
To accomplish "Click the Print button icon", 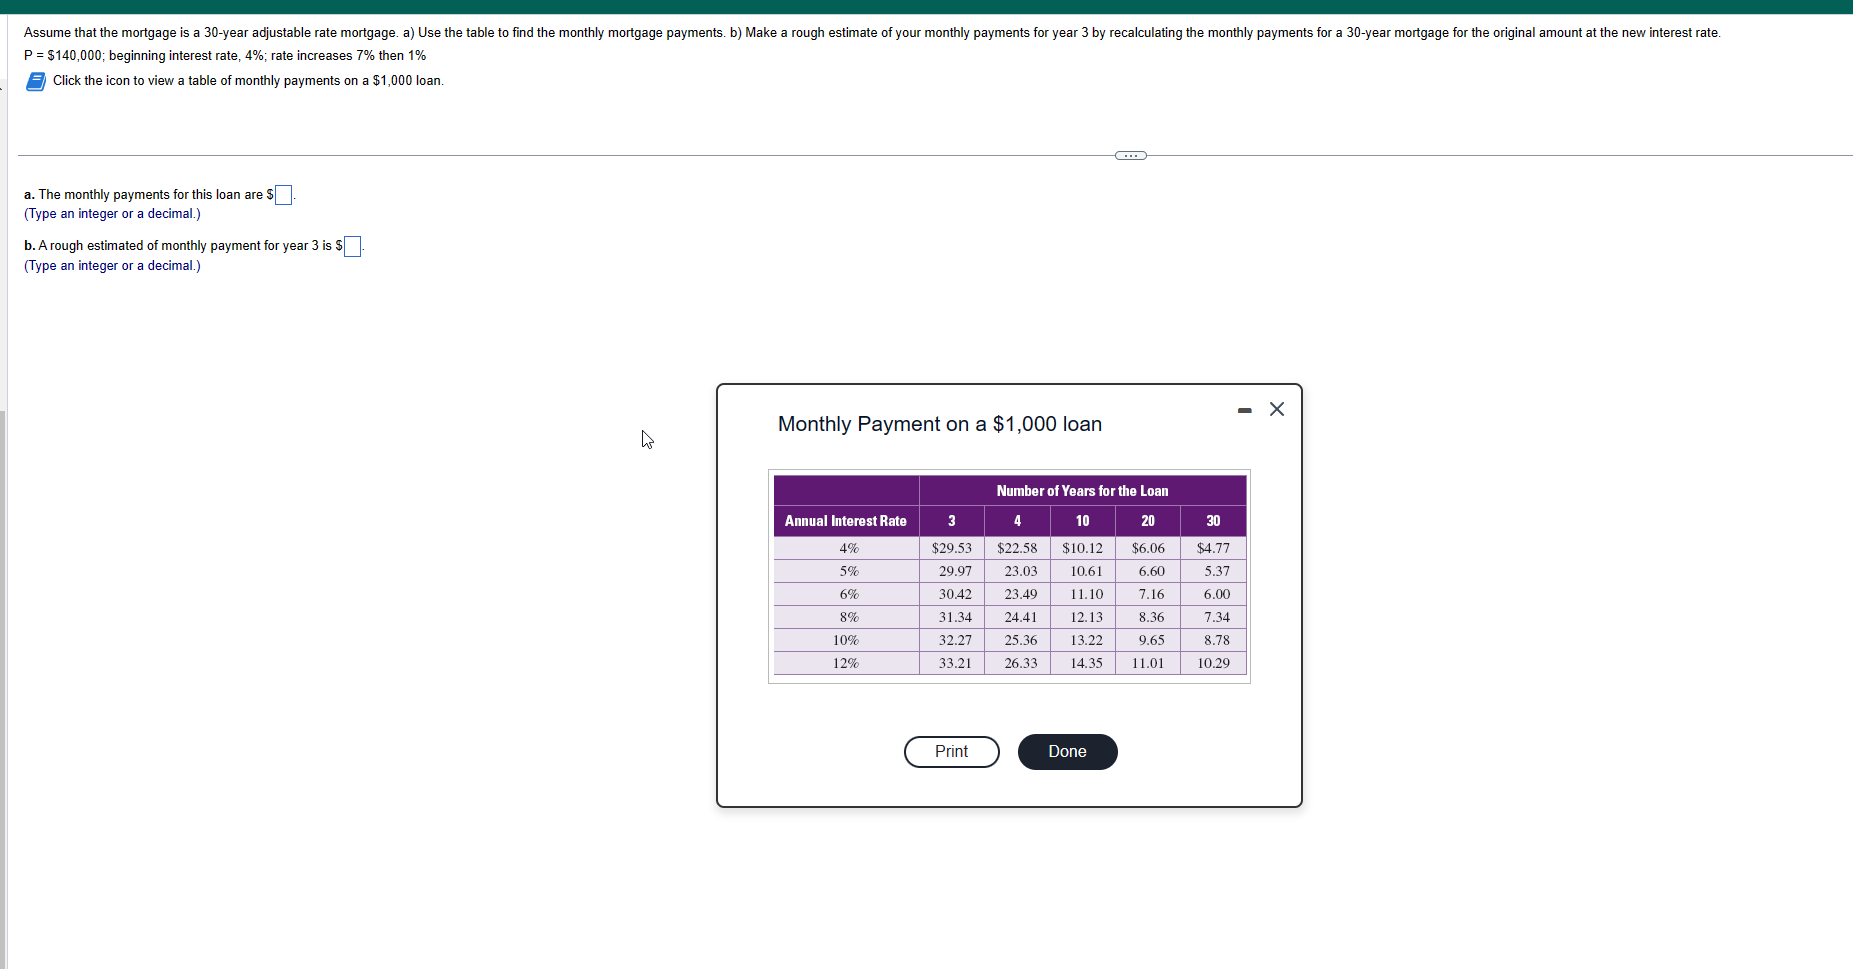I will pos(951,752).
